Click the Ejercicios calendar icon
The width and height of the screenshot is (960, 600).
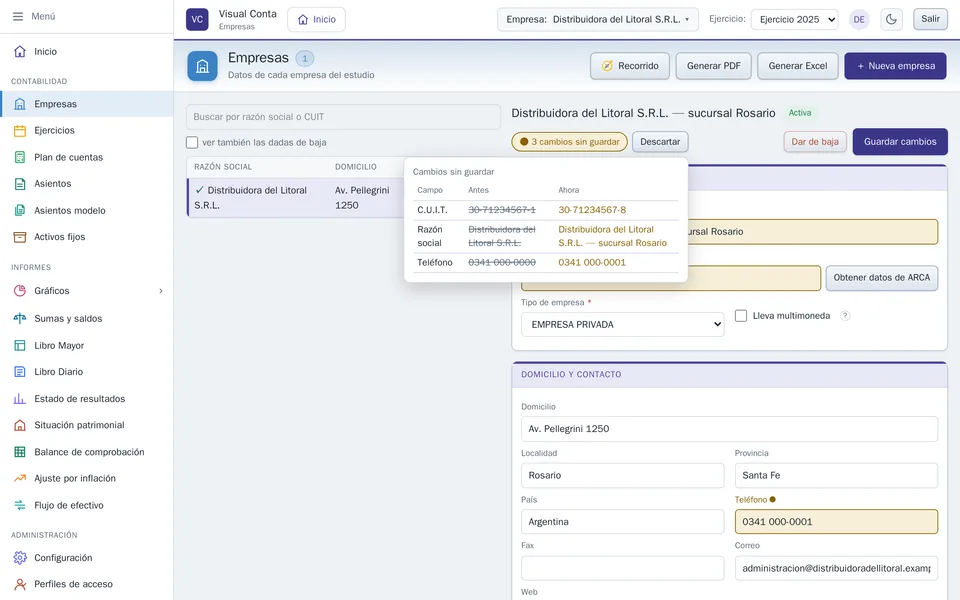click(x=20, y=130)
